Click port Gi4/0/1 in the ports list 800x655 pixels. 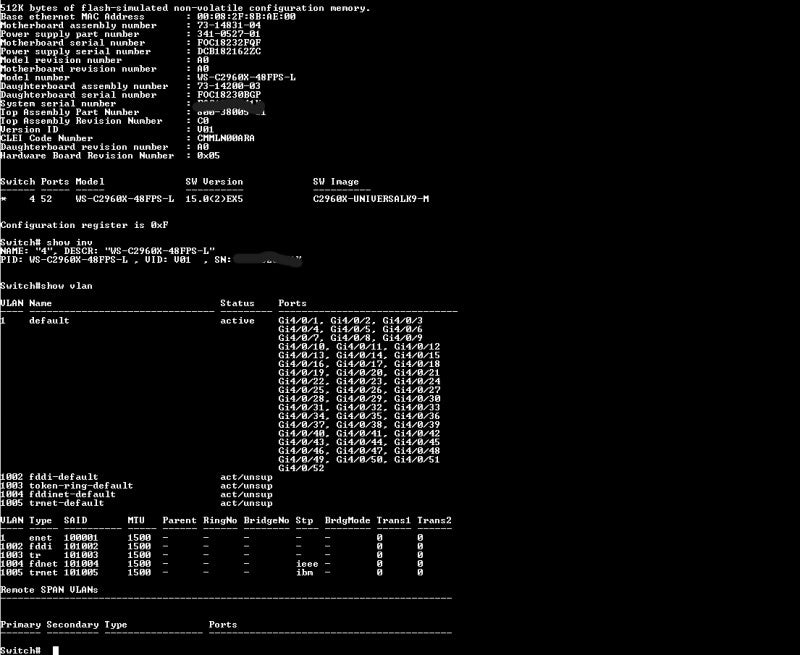(298, 321)
